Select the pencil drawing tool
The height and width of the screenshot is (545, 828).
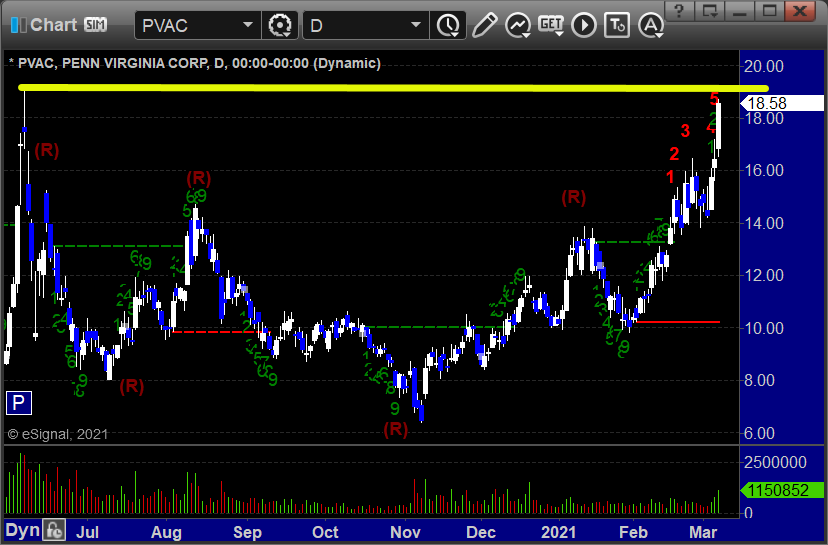pos(484,25)
